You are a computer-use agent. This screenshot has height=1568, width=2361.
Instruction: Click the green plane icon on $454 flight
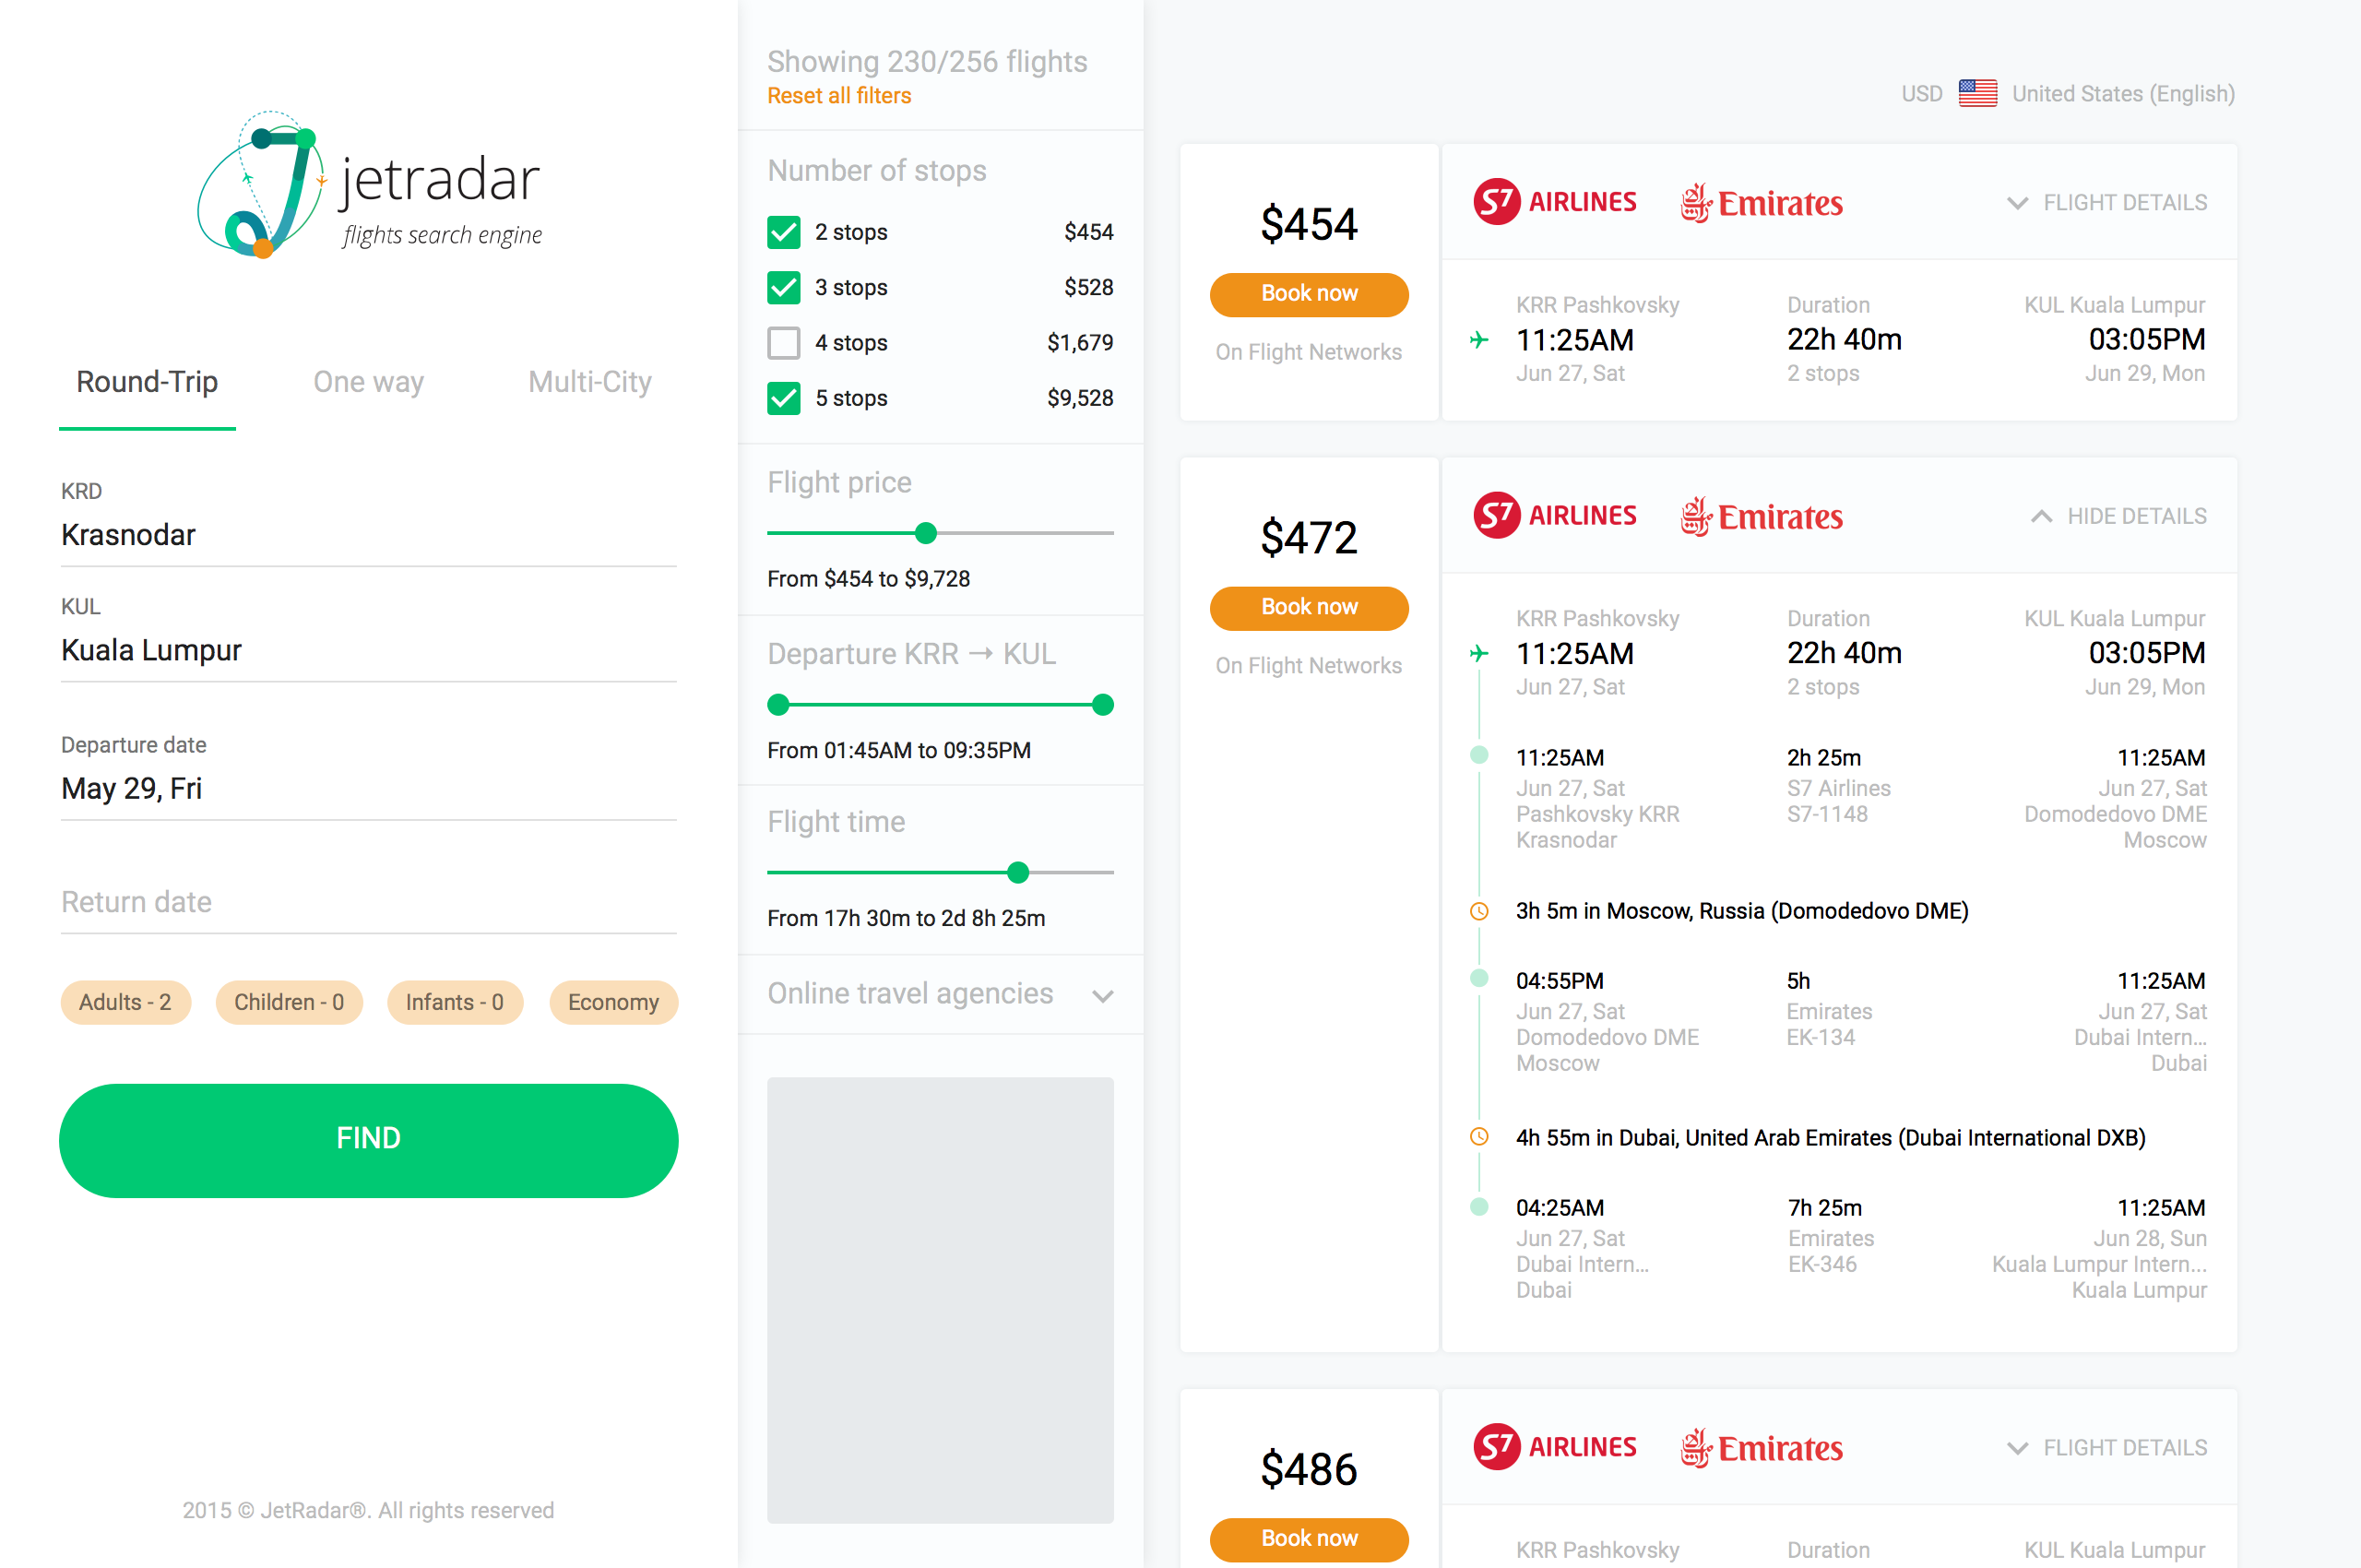tap(1479, 341)
